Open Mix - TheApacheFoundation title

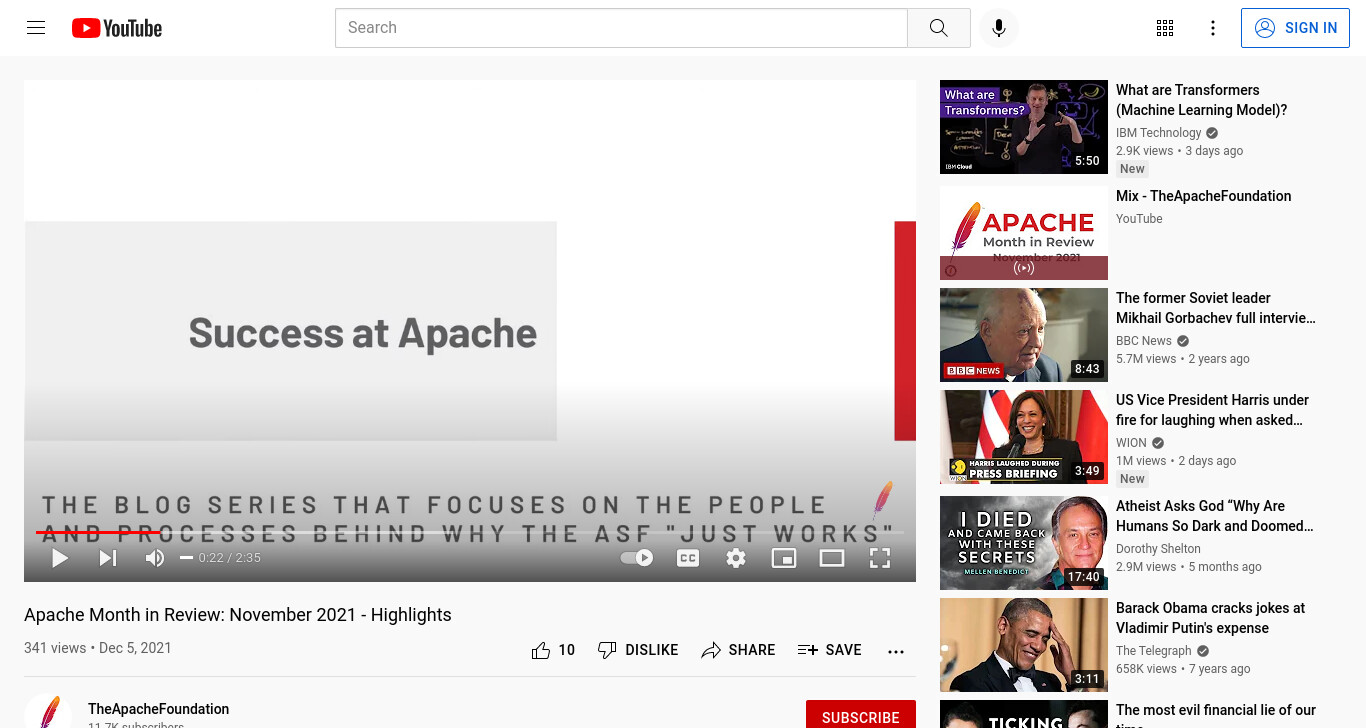[1203, 196]
